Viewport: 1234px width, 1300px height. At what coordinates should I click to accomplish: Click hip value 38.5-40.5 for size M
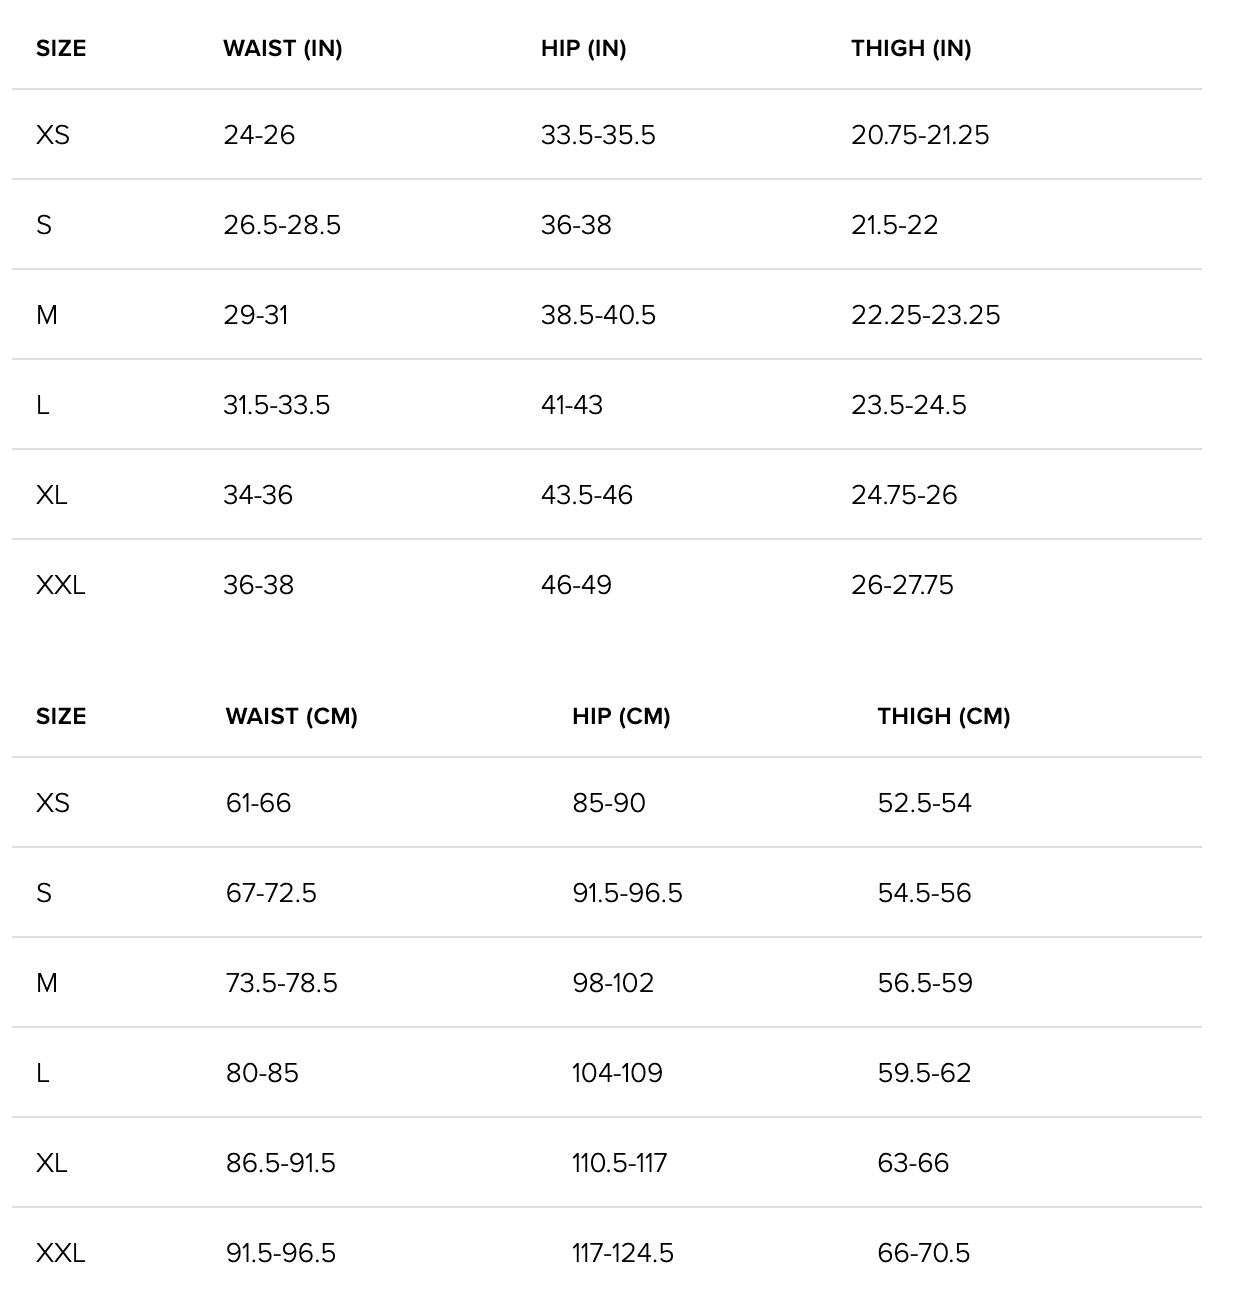coord(598,315)
